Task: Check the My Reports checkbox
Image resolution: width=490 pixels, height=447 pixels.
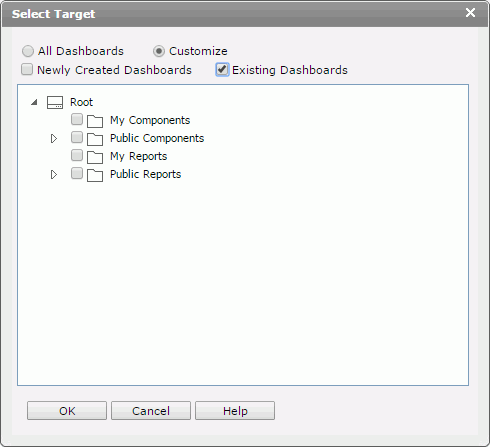Action: 77,155
